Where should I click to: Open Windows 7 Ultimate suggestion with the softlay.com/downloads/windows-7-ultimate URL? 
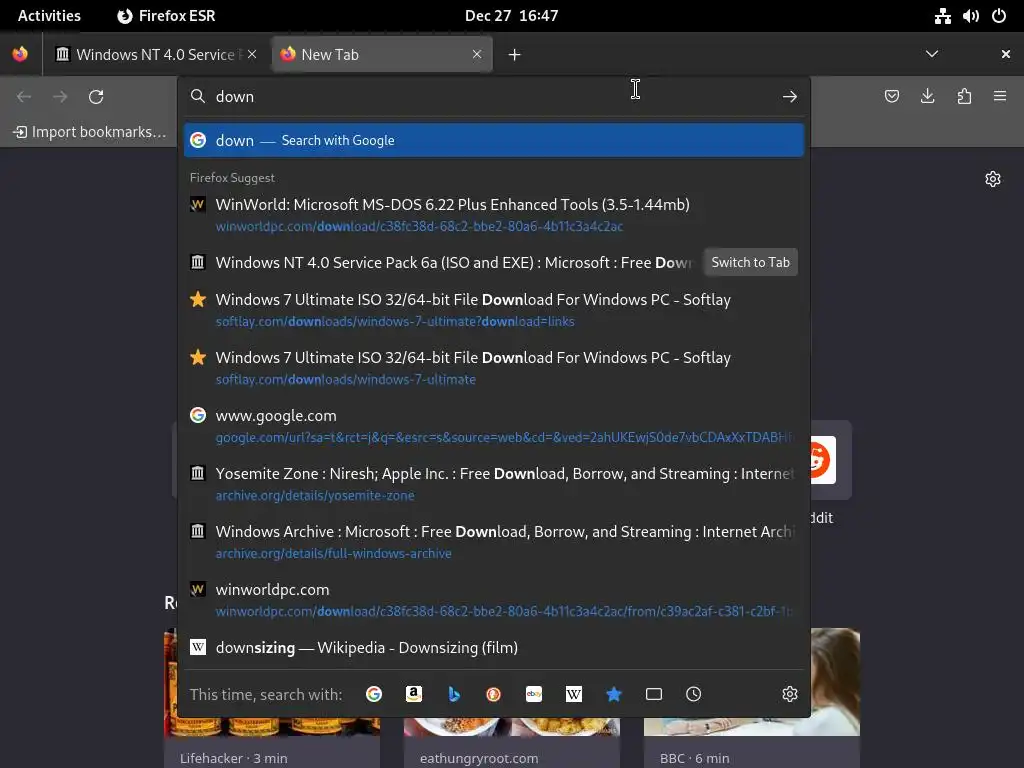(x=494, y=368)
